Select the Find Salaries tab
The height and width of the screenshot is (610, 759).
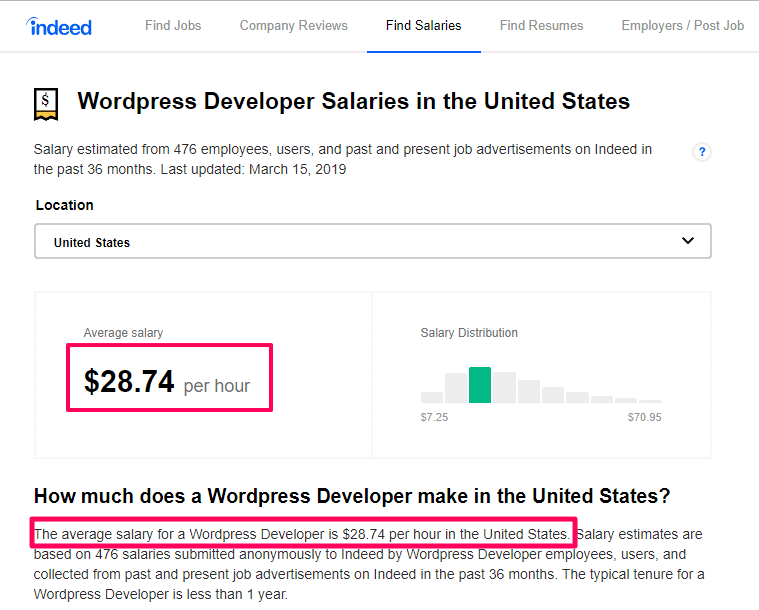click(x=424, y=25)
